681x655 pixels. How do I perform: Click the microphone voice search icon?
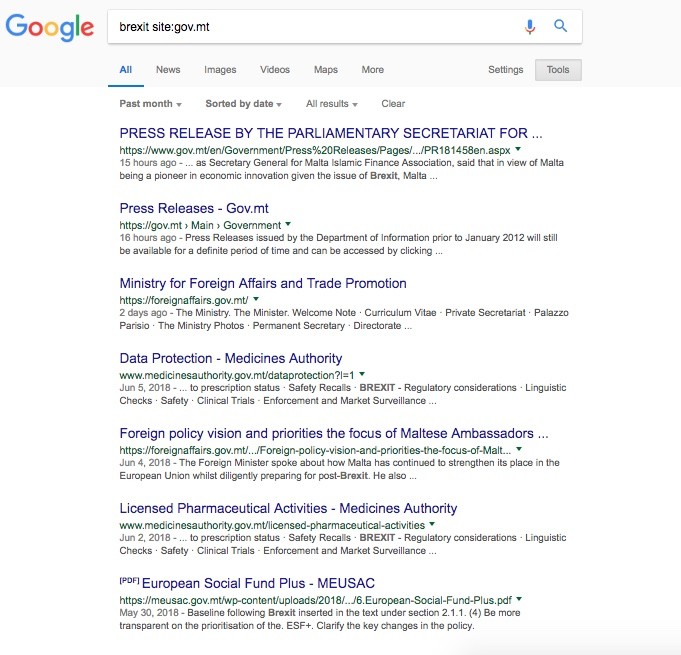pos(530,27)
